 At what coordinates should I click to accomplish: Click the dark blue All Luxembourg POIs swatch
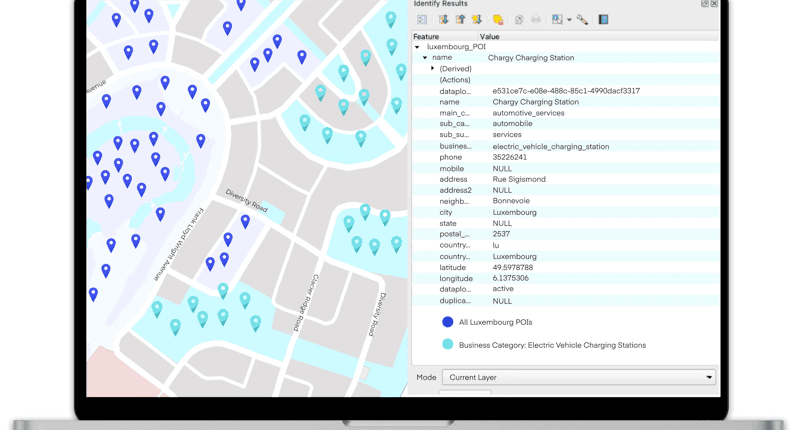447,322
